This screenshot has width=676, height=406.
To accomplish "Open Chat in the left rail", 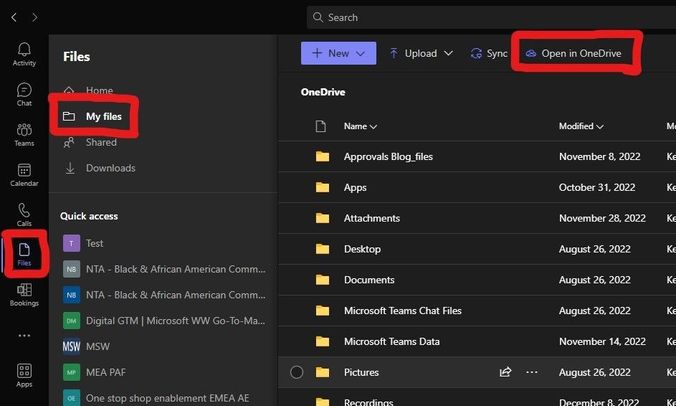I will (24, 94).
